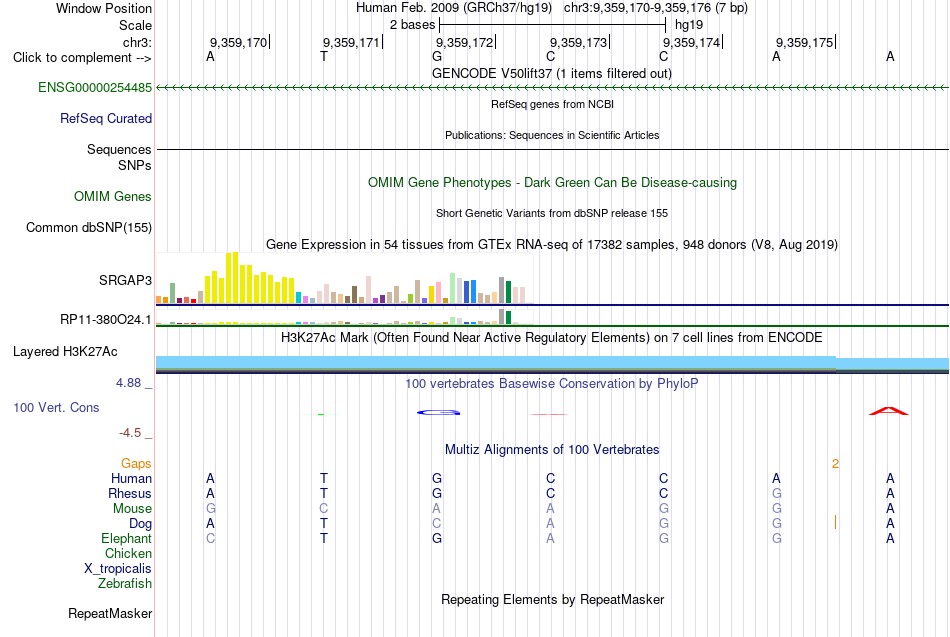
Task: Open the OMIM Gene Phenotypes track title
Action: [x=552, y=182]
